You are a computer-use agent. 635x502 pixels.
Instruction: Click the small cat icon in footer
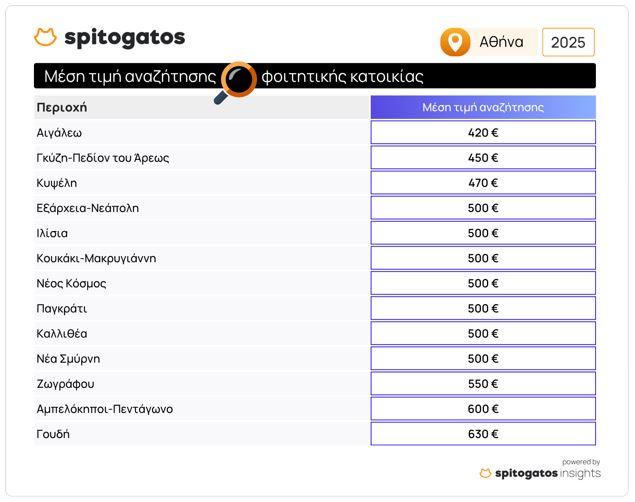pos(485,473)
